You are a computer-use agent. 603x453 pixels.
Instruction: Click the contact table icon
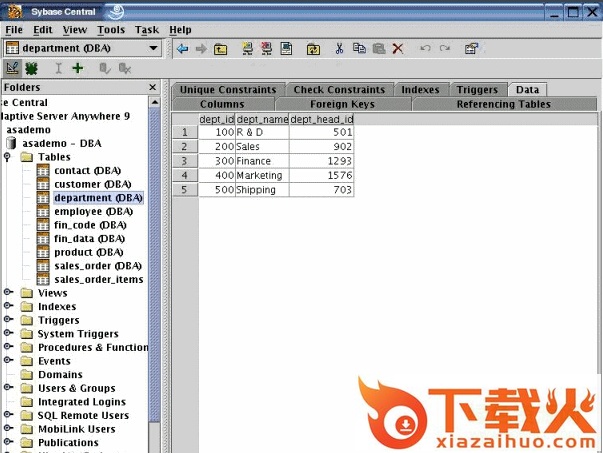[43, 170]
